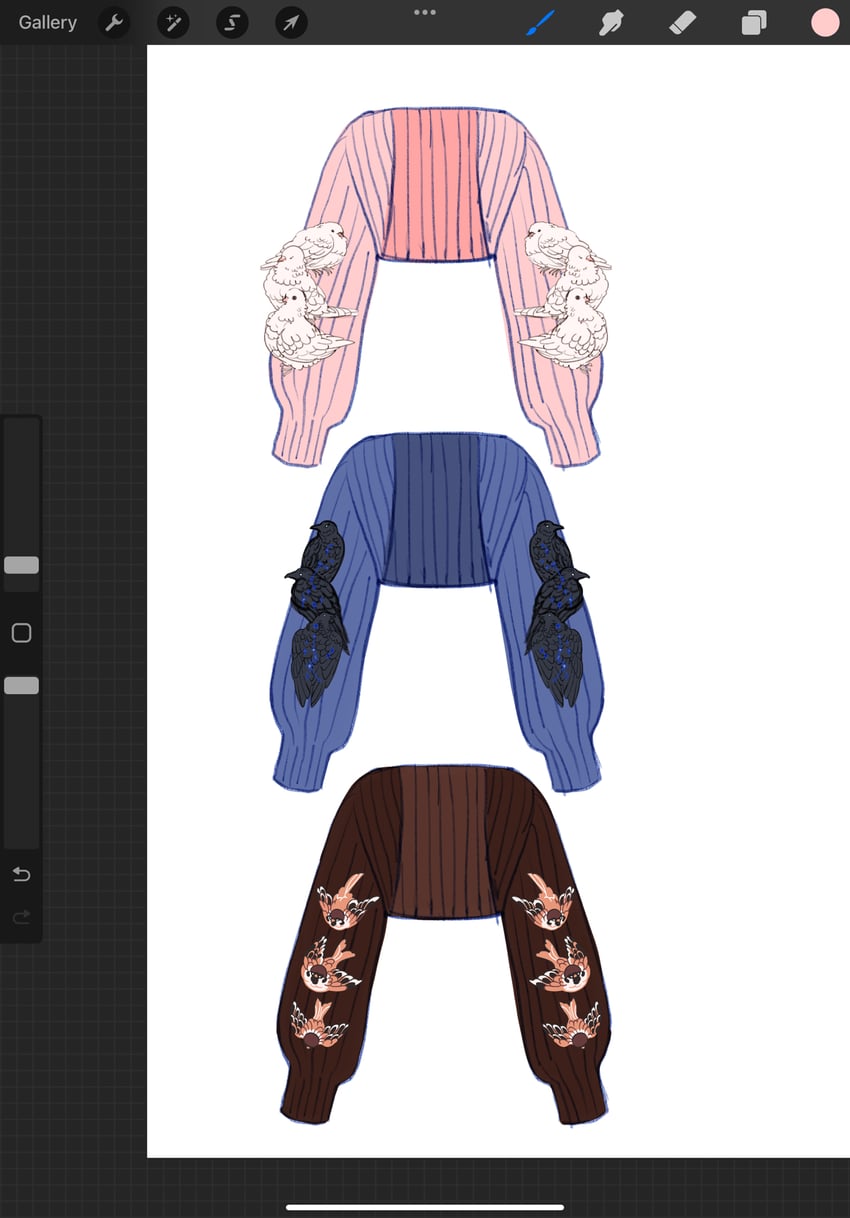Viewport: 850px width, 1218px height.
Task: Open the Actions wrench menu
Action: point(114,22)
